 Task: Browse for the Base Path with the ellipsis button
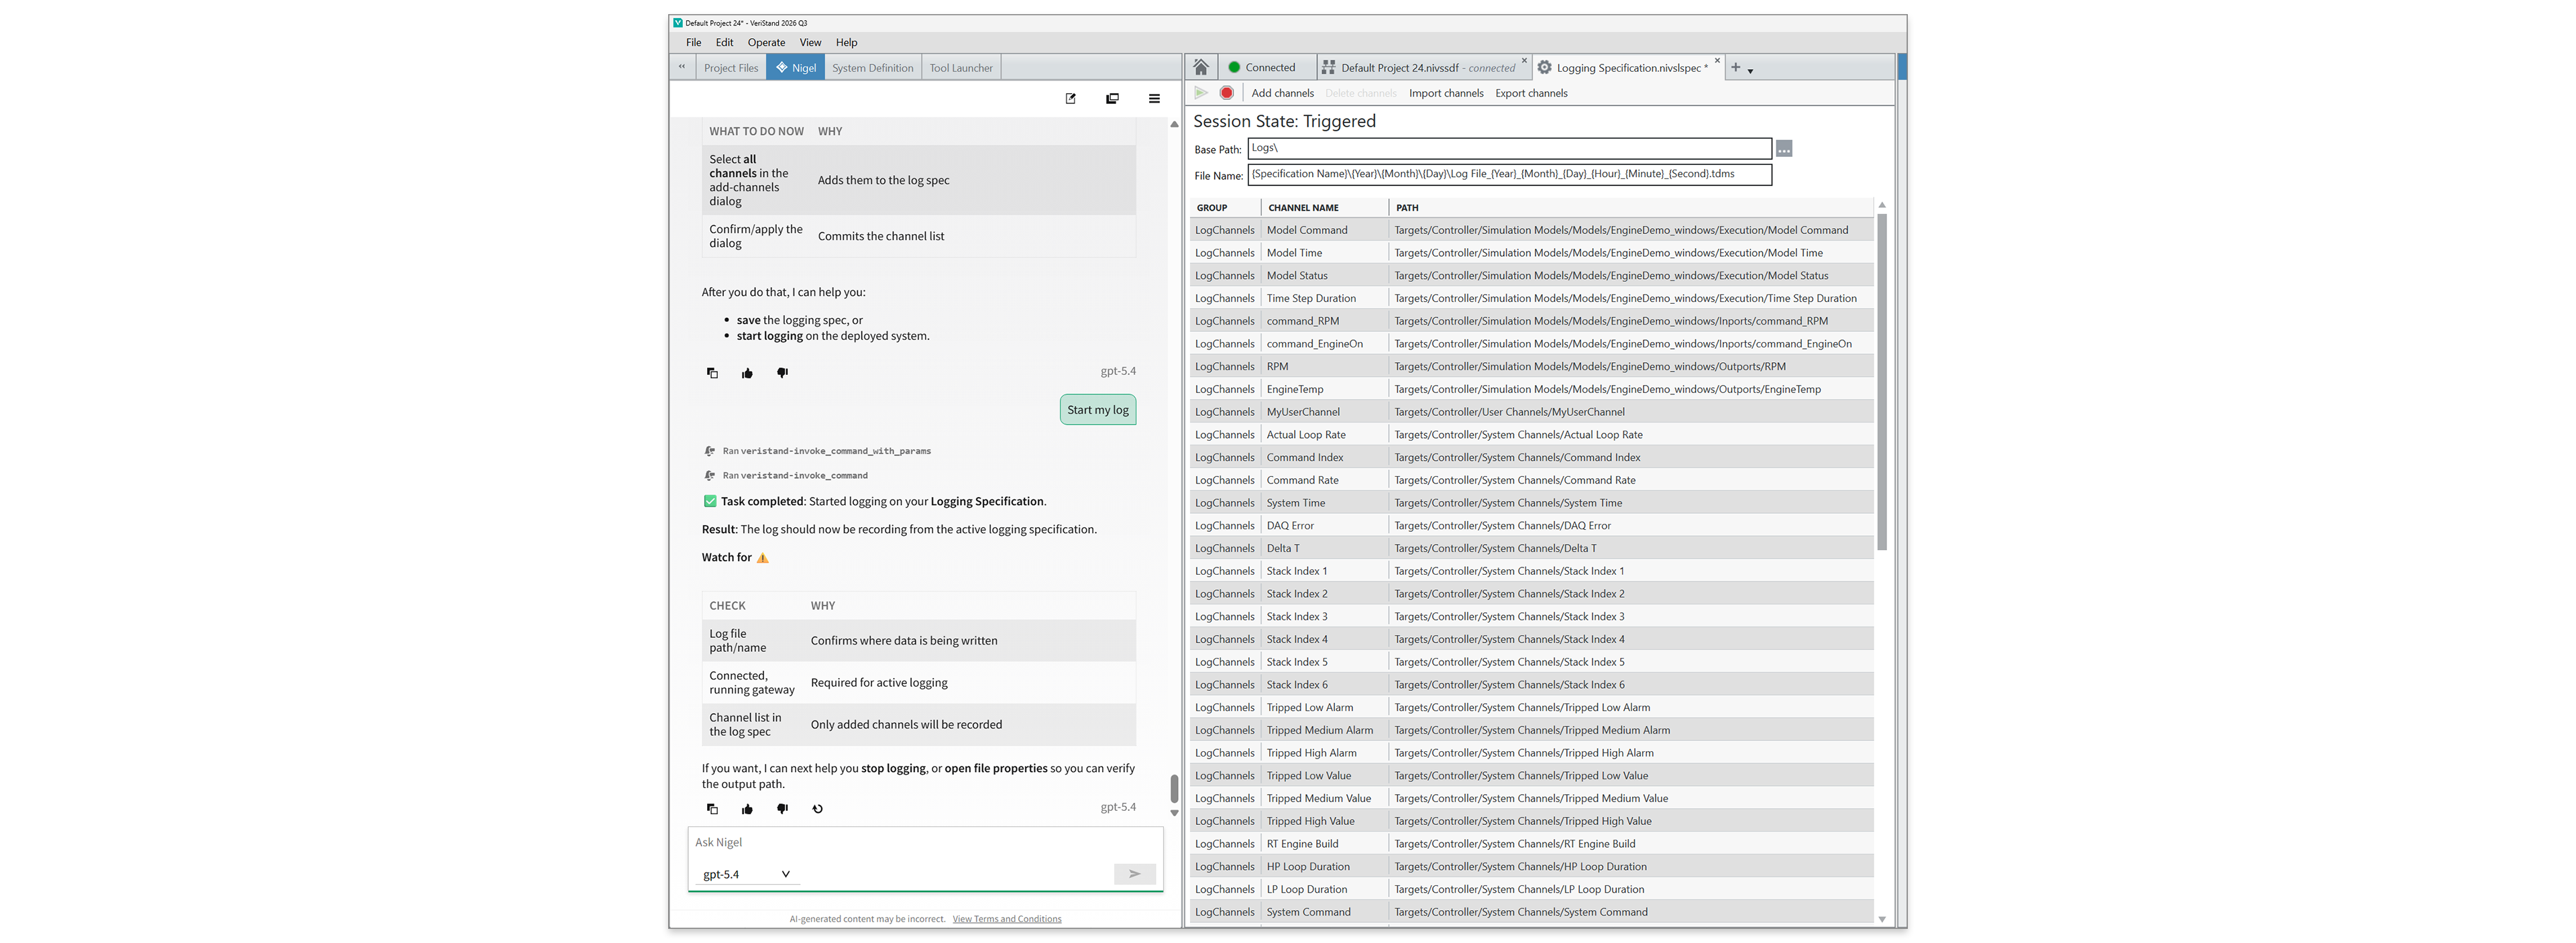1784,149
